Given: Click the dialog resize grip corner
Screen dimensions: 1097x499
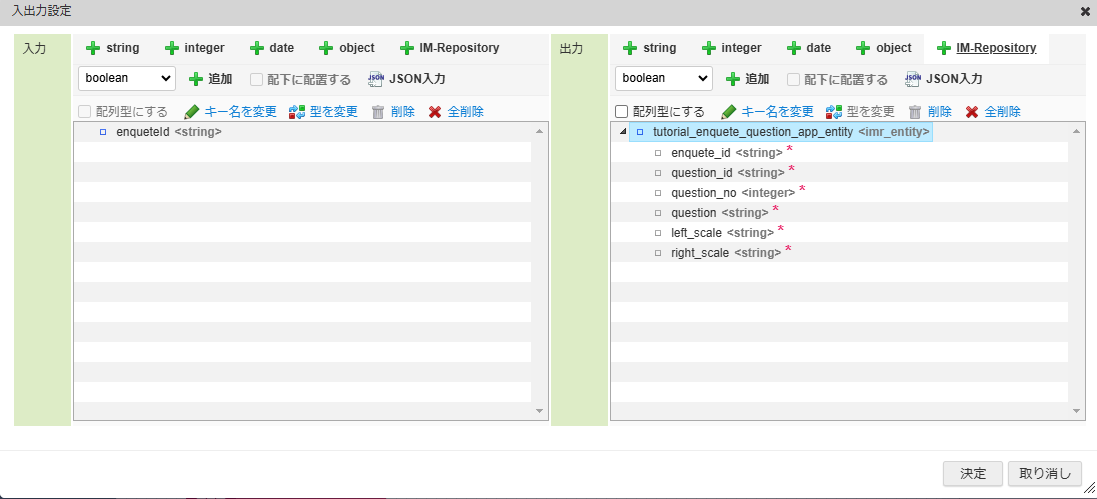Looking at the screenshot, I should click(1089, 488).
